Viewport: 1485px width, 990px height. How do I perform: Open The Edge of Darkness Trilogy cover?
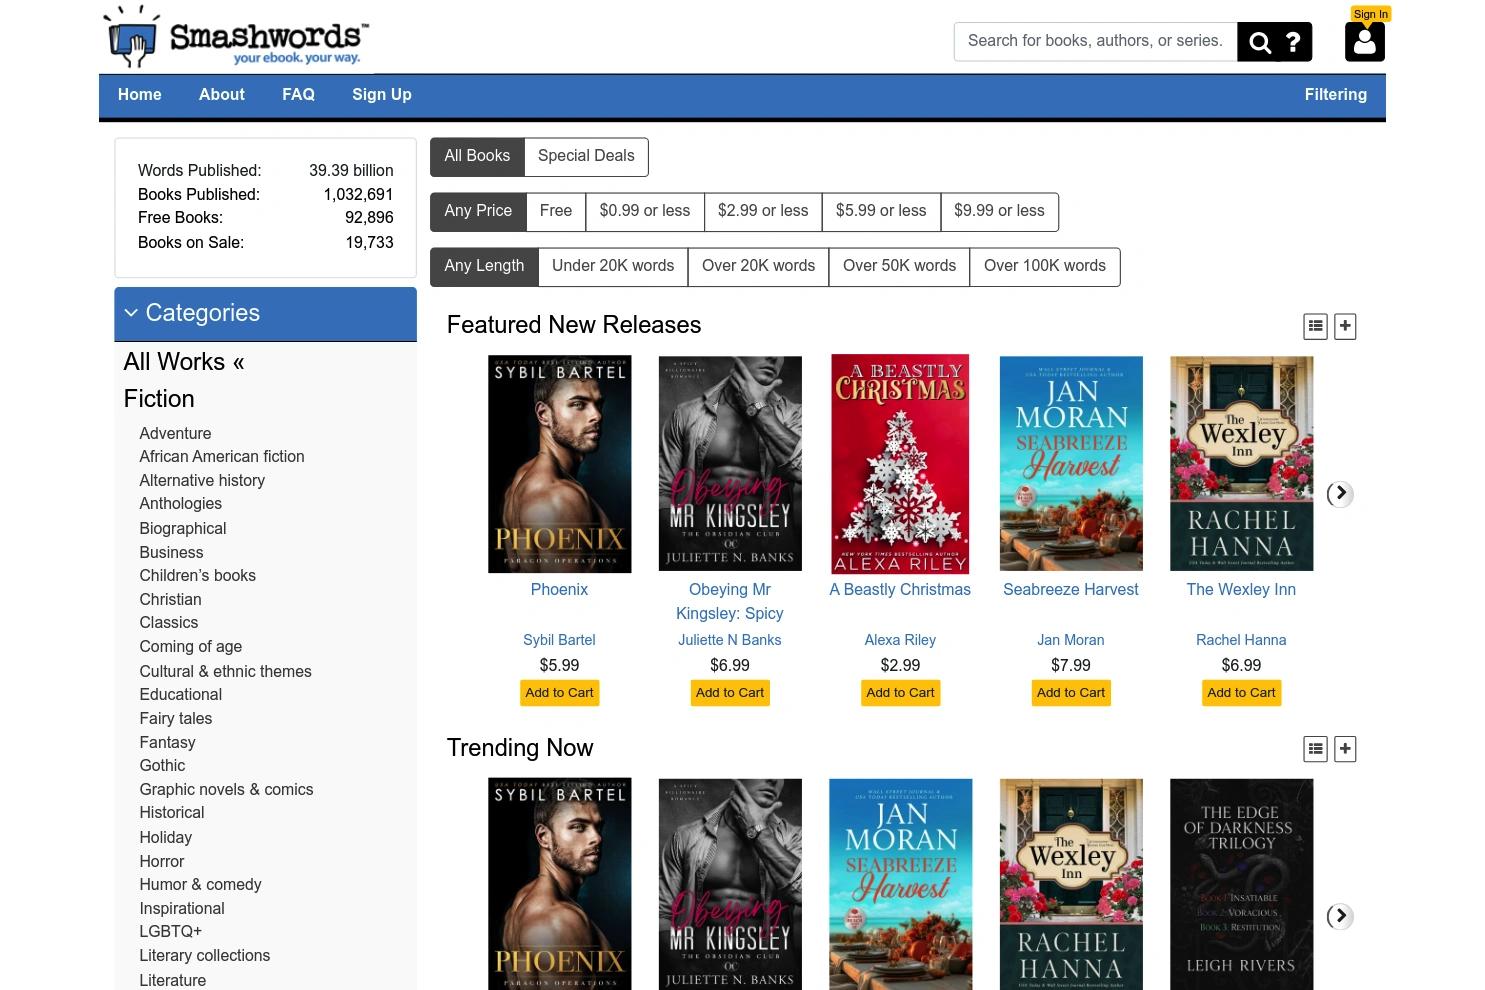[1242, 884]
